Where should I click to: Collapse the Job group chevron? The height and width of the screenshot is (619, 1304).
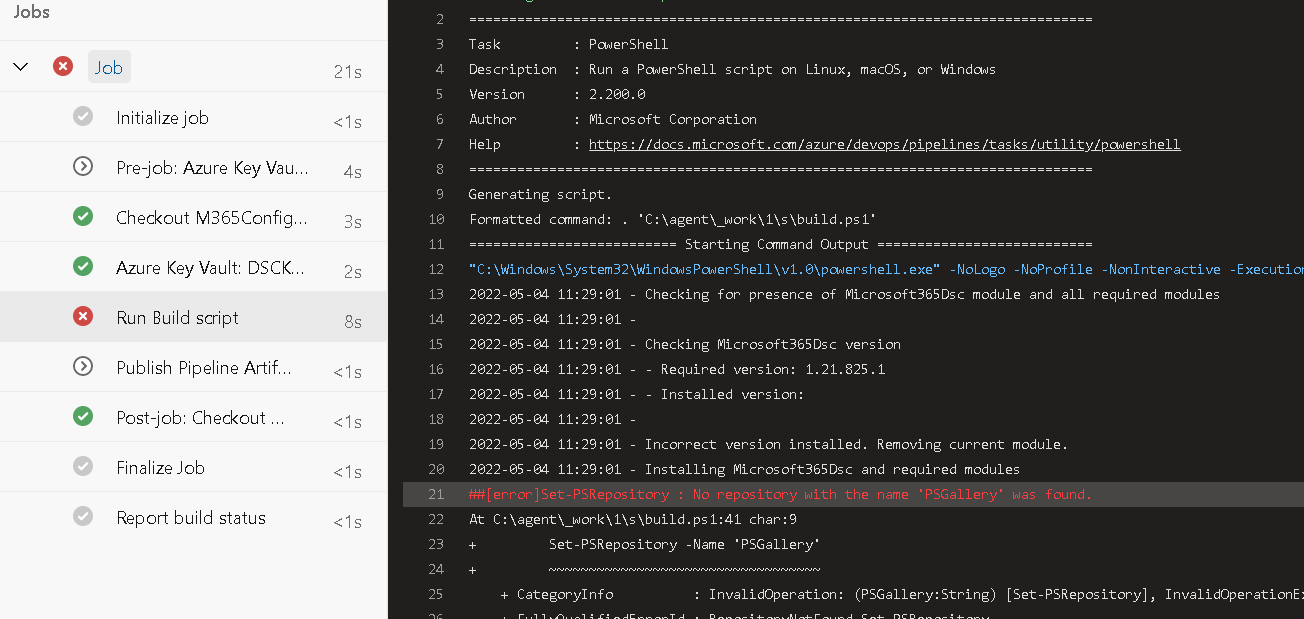20,67
